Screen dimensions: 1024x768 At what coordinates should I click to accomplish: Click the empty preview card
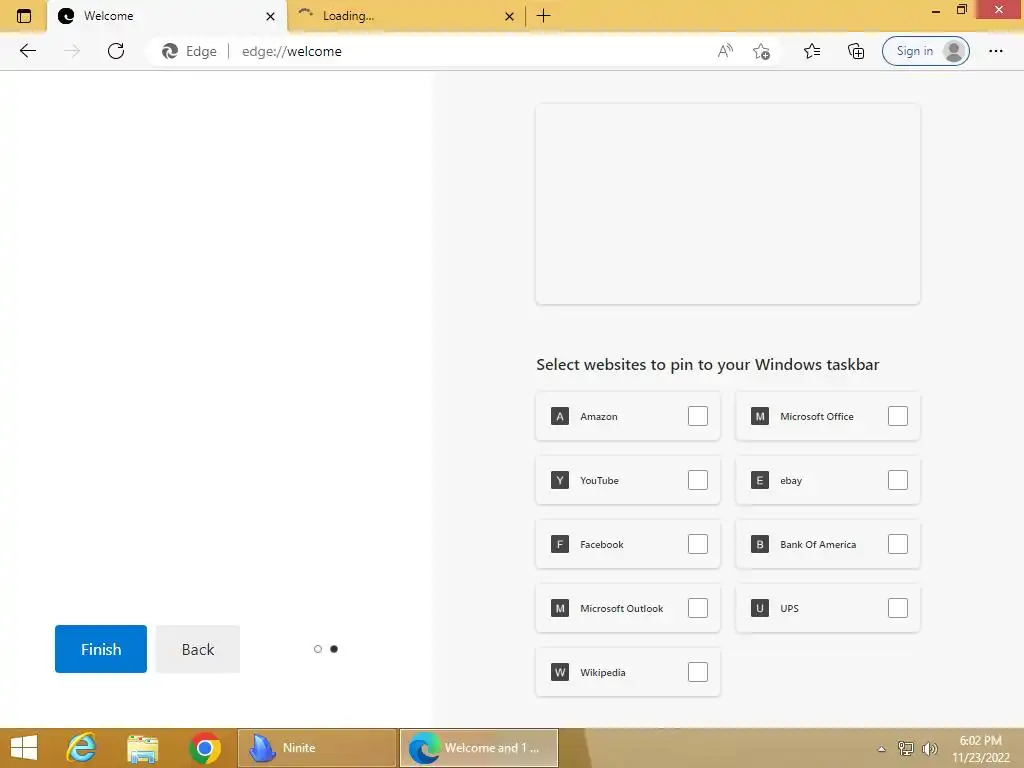728,204
